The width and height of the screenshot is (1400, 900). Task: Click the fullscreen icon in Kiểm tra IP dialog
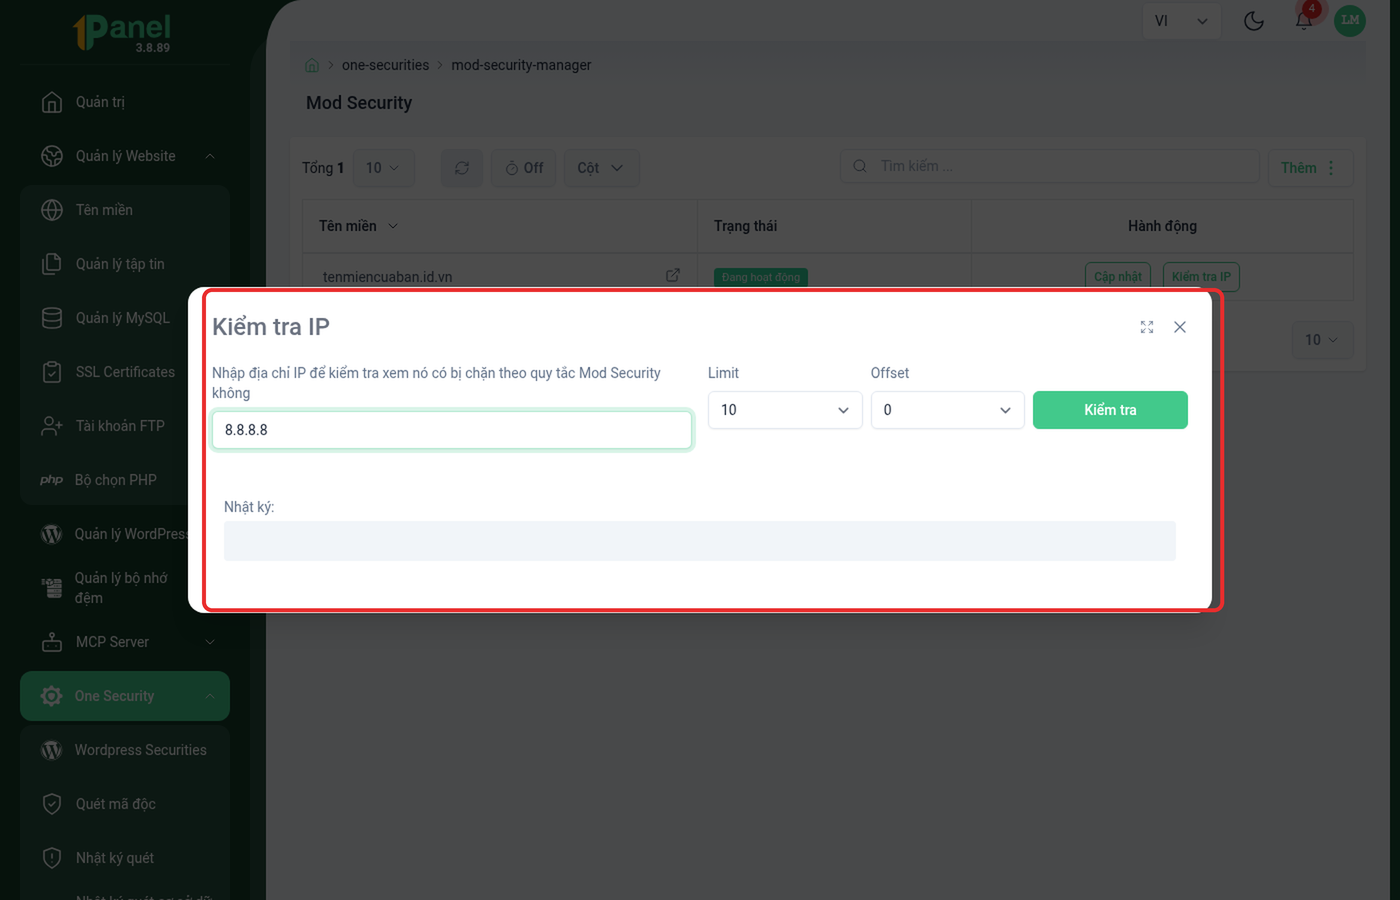(x=1147, y=327)
